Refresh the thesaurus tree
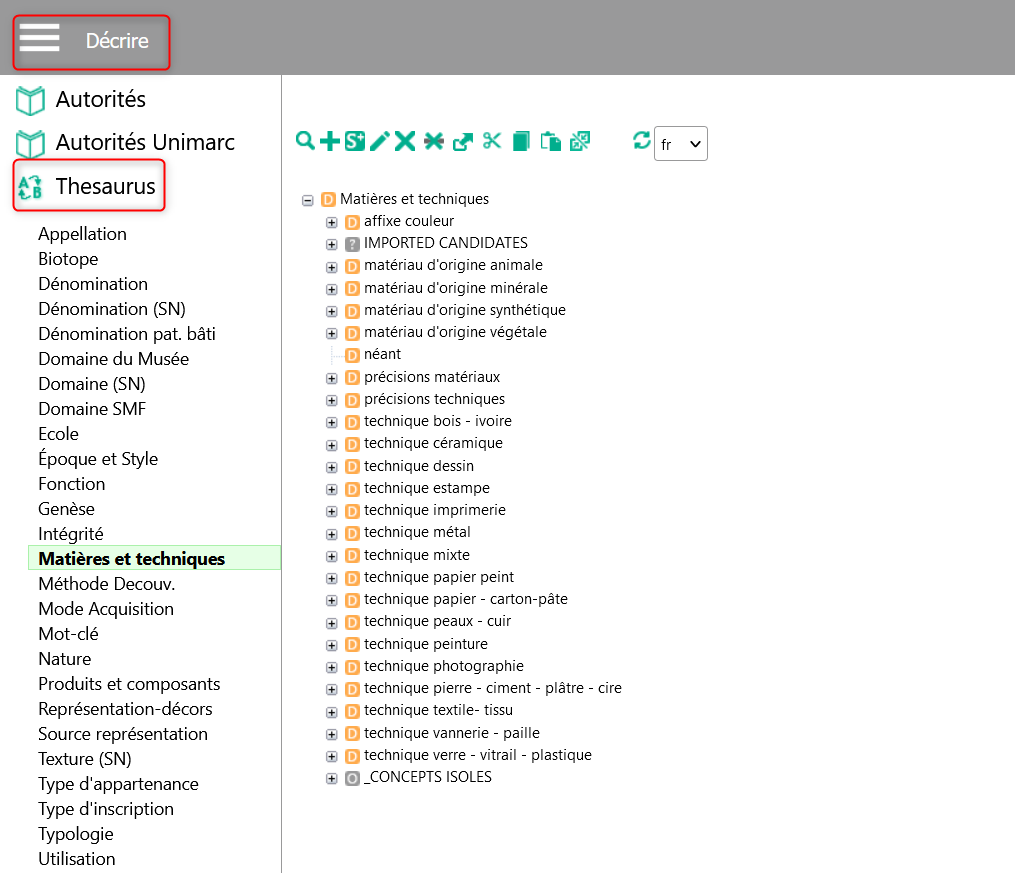Image resolution: width=1015 pixels, height=873 pixels. pyautogui.click(x=641, y=140)
